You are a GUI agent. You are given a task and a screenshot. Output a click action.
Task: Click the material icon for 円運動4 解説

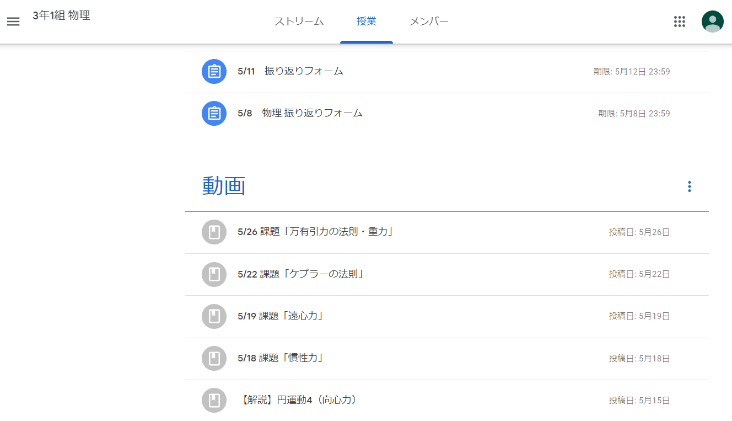213,400
